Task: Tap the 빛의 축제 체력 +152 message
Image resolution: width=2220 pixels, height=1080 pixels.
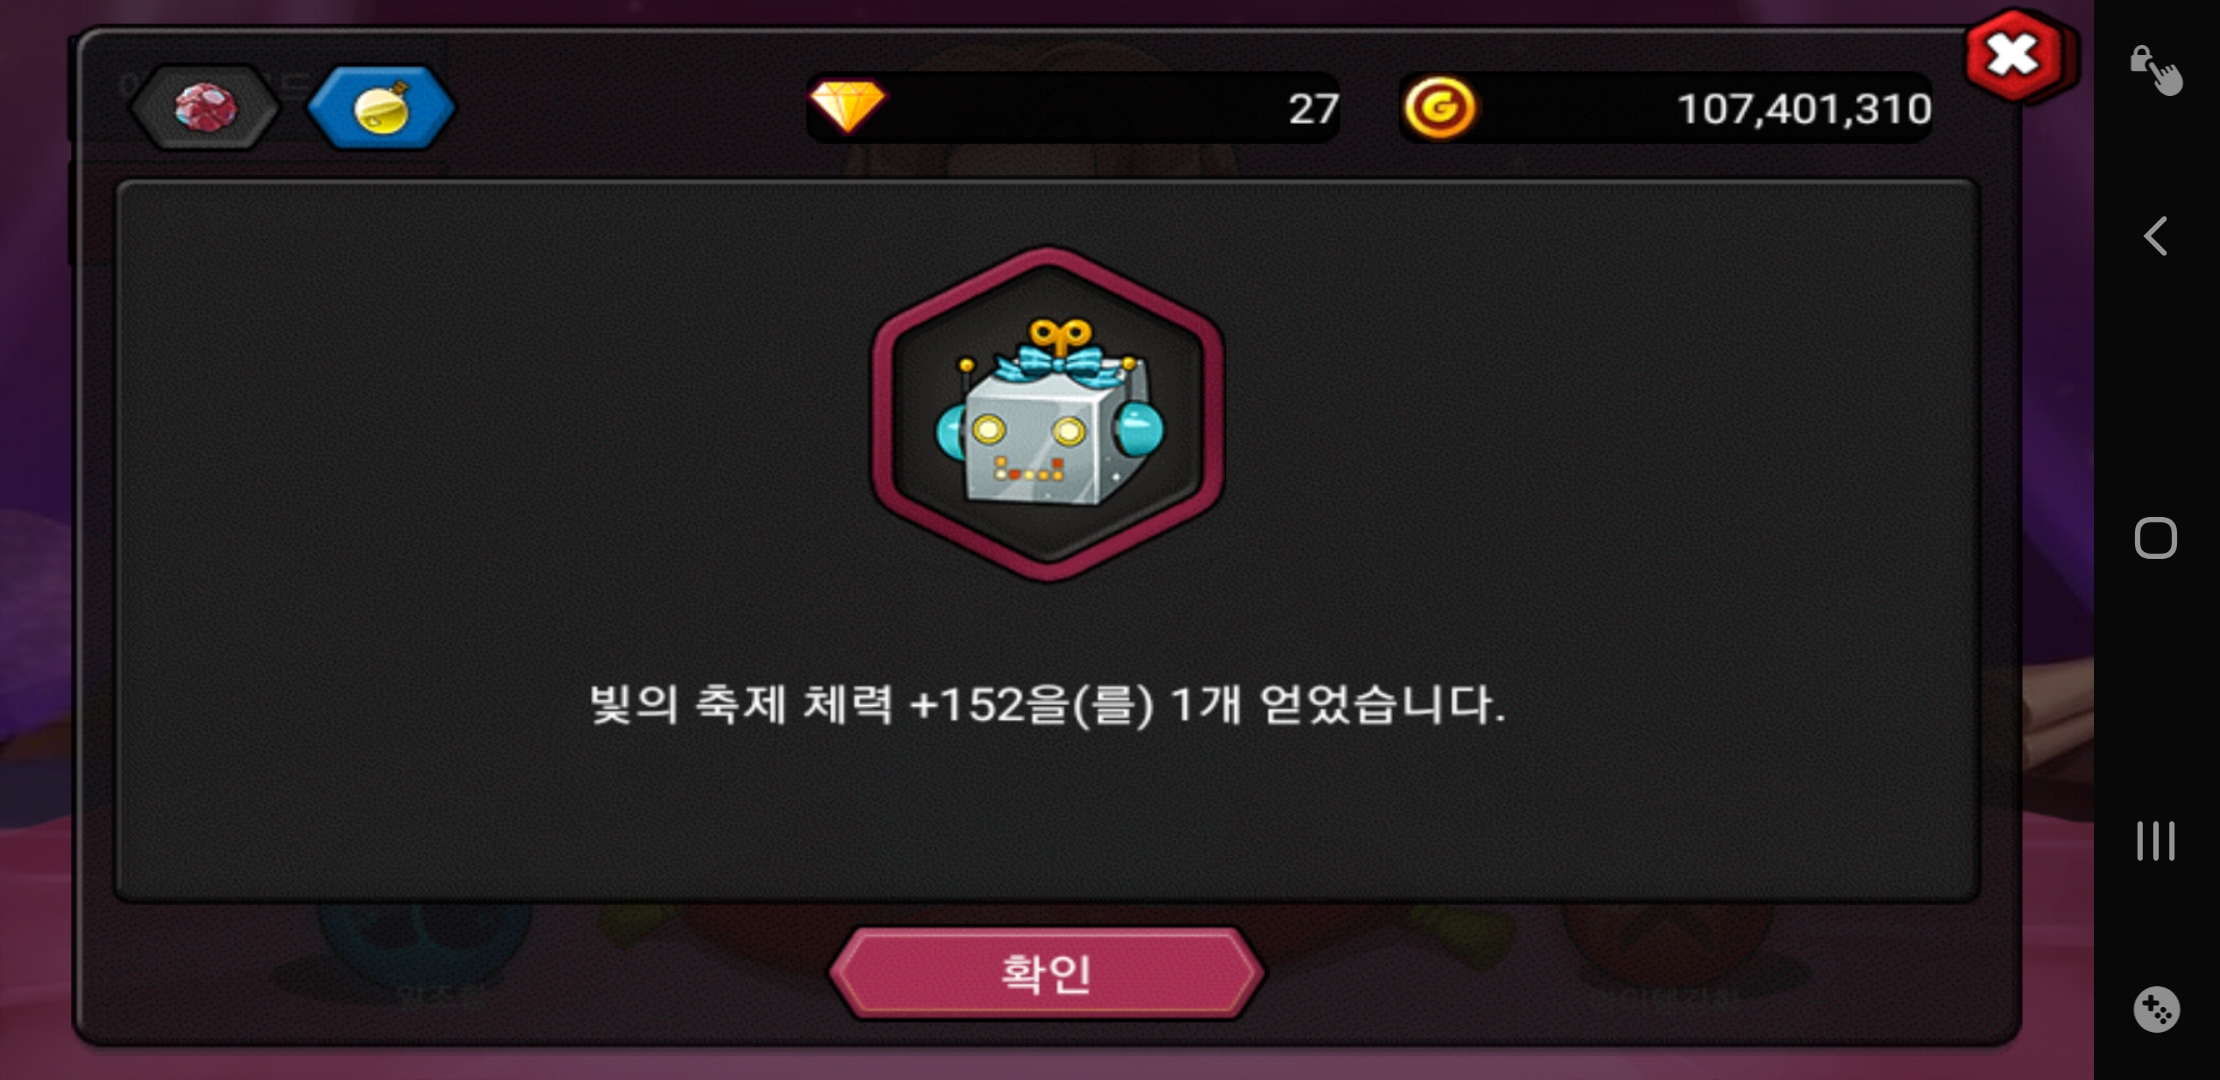Action: [x=1047, y=705]
